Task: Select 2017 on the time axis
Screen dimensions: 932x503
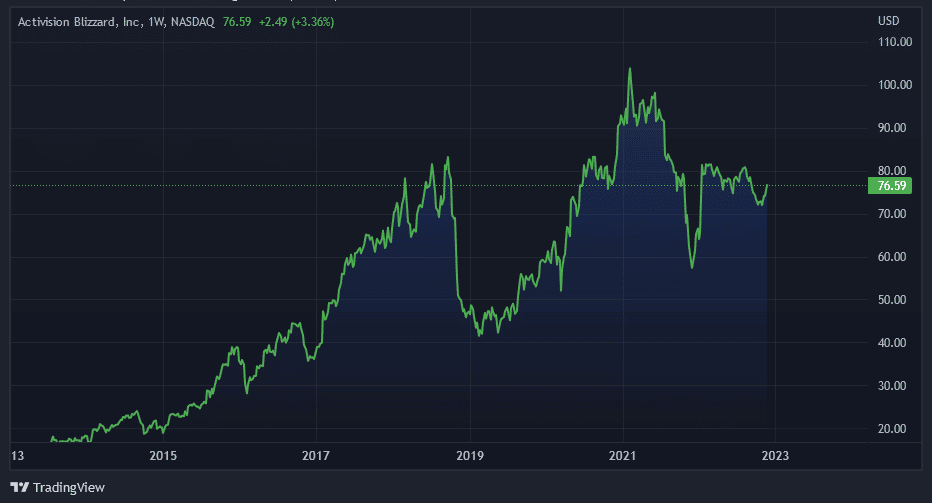Action: click(x=316, y=456)
